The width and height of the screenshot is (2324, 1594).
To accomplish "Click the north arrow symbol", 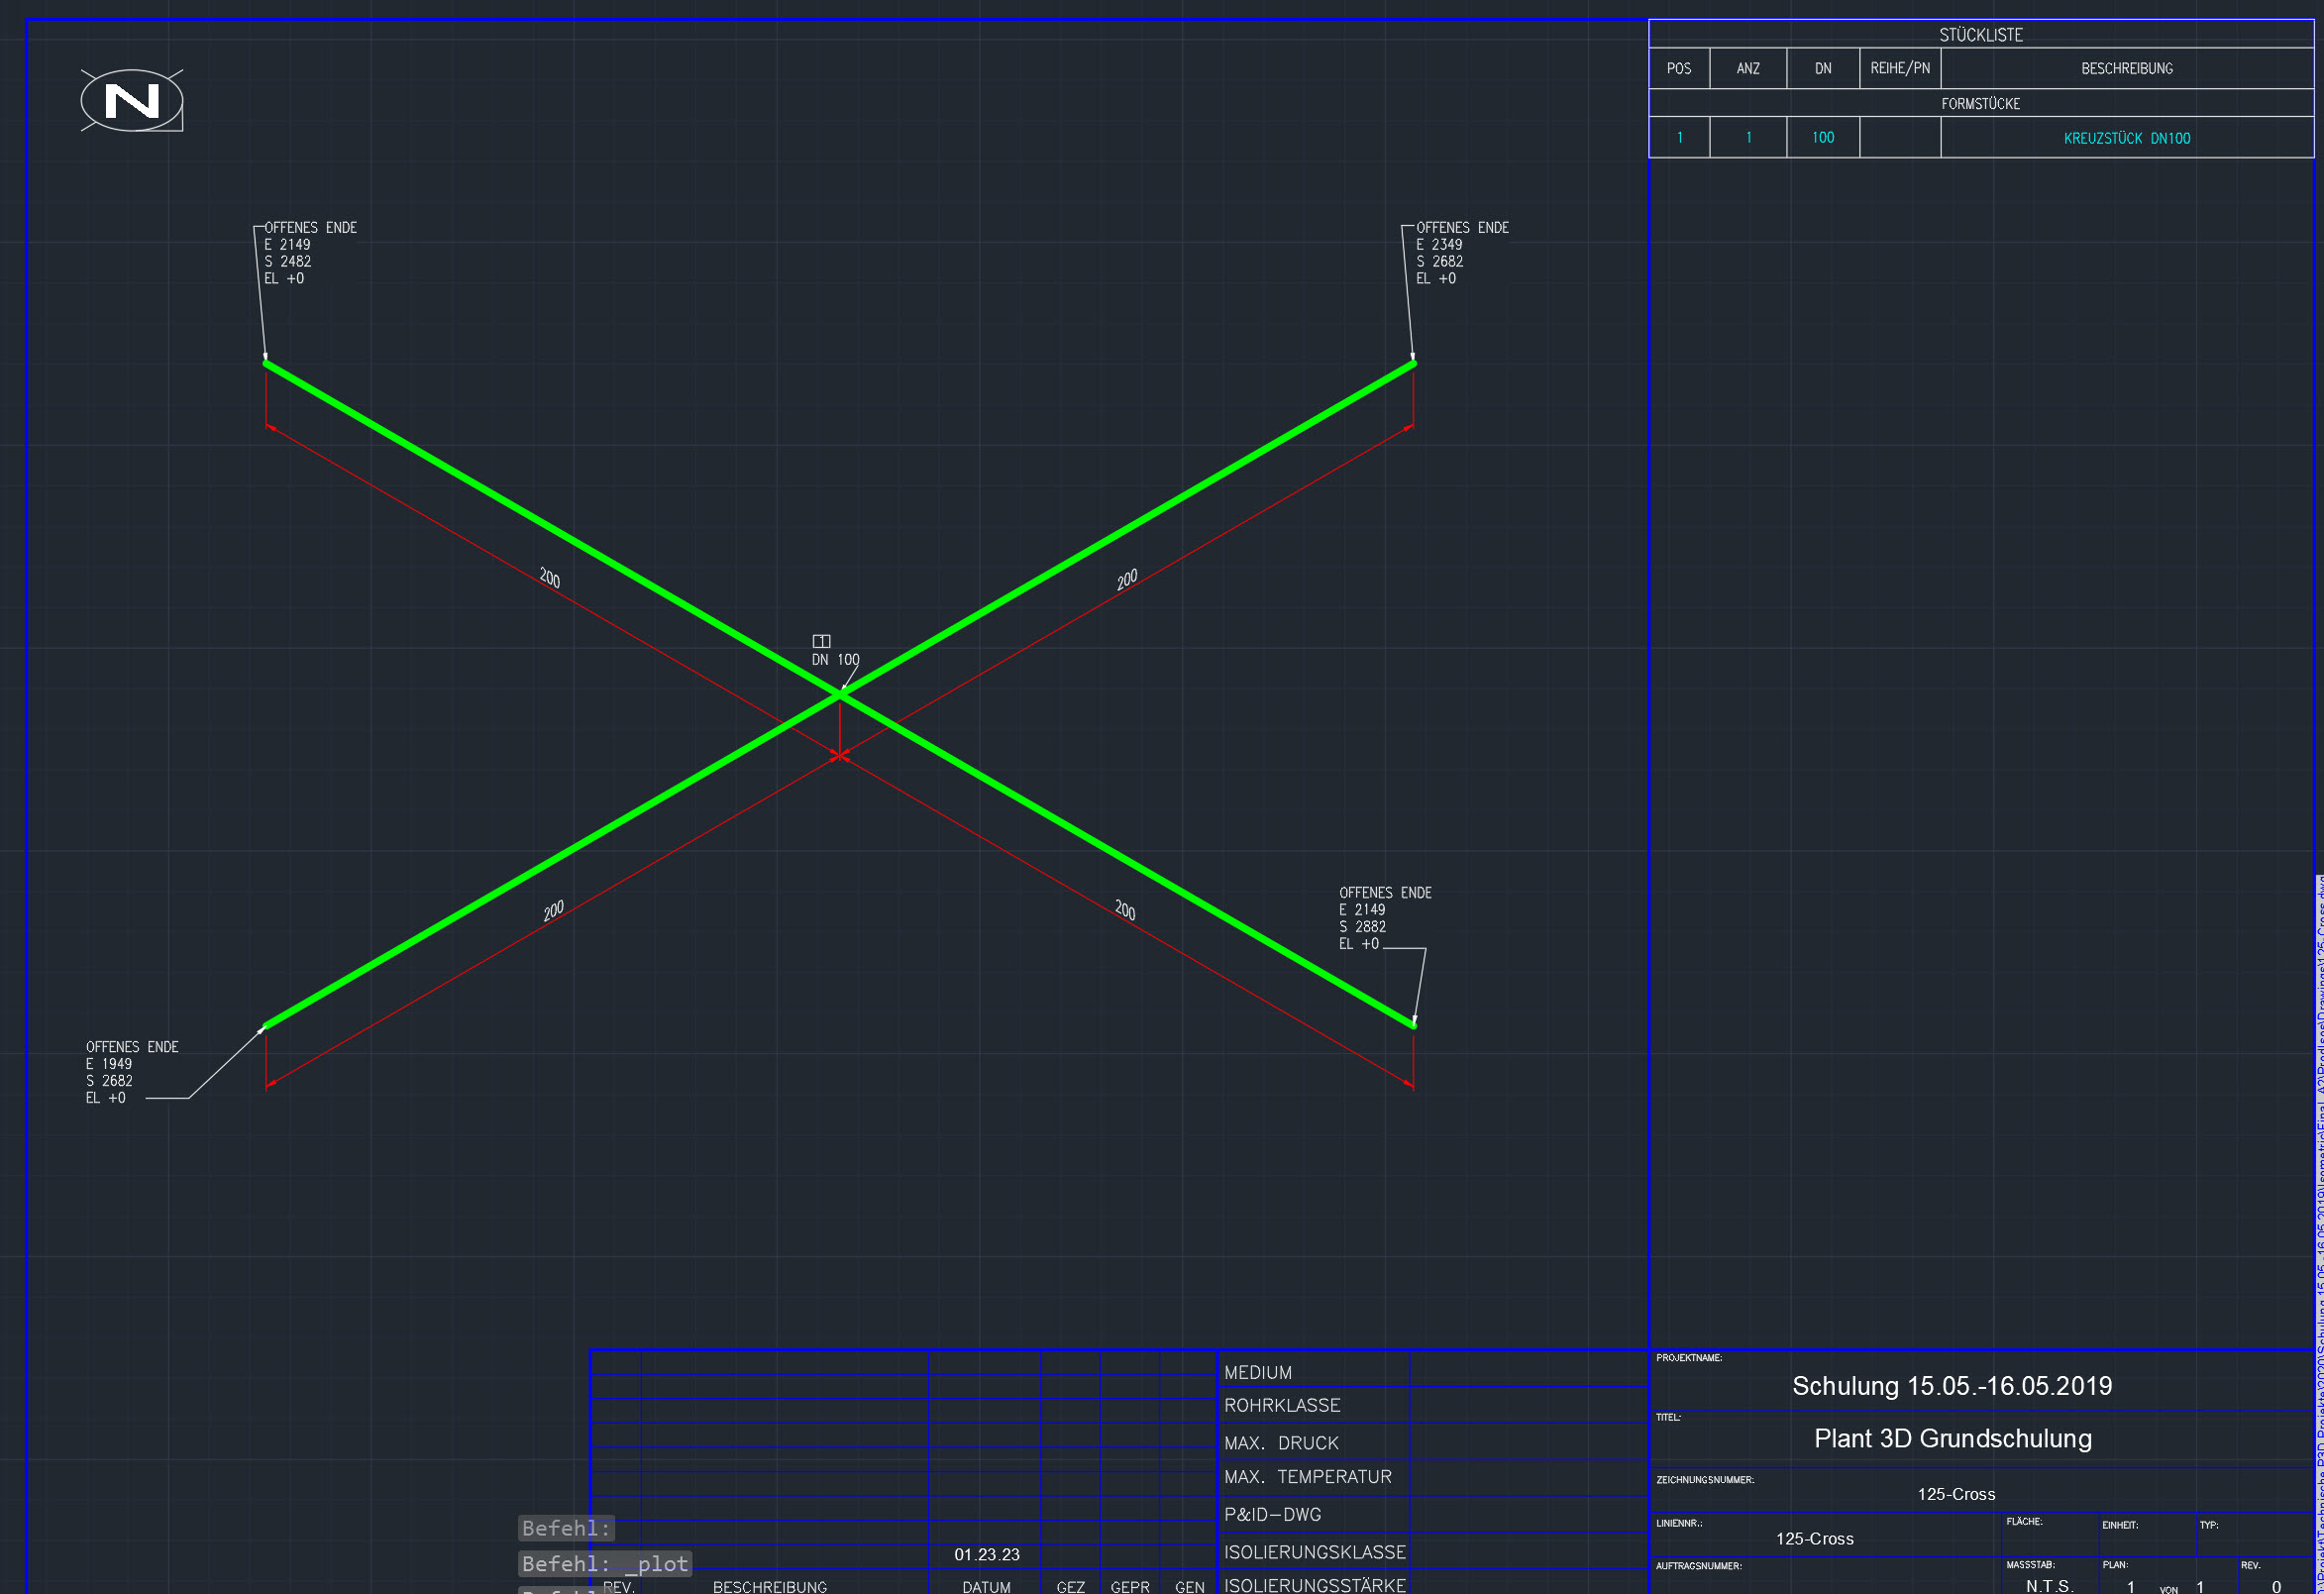I will coord(130,99).
